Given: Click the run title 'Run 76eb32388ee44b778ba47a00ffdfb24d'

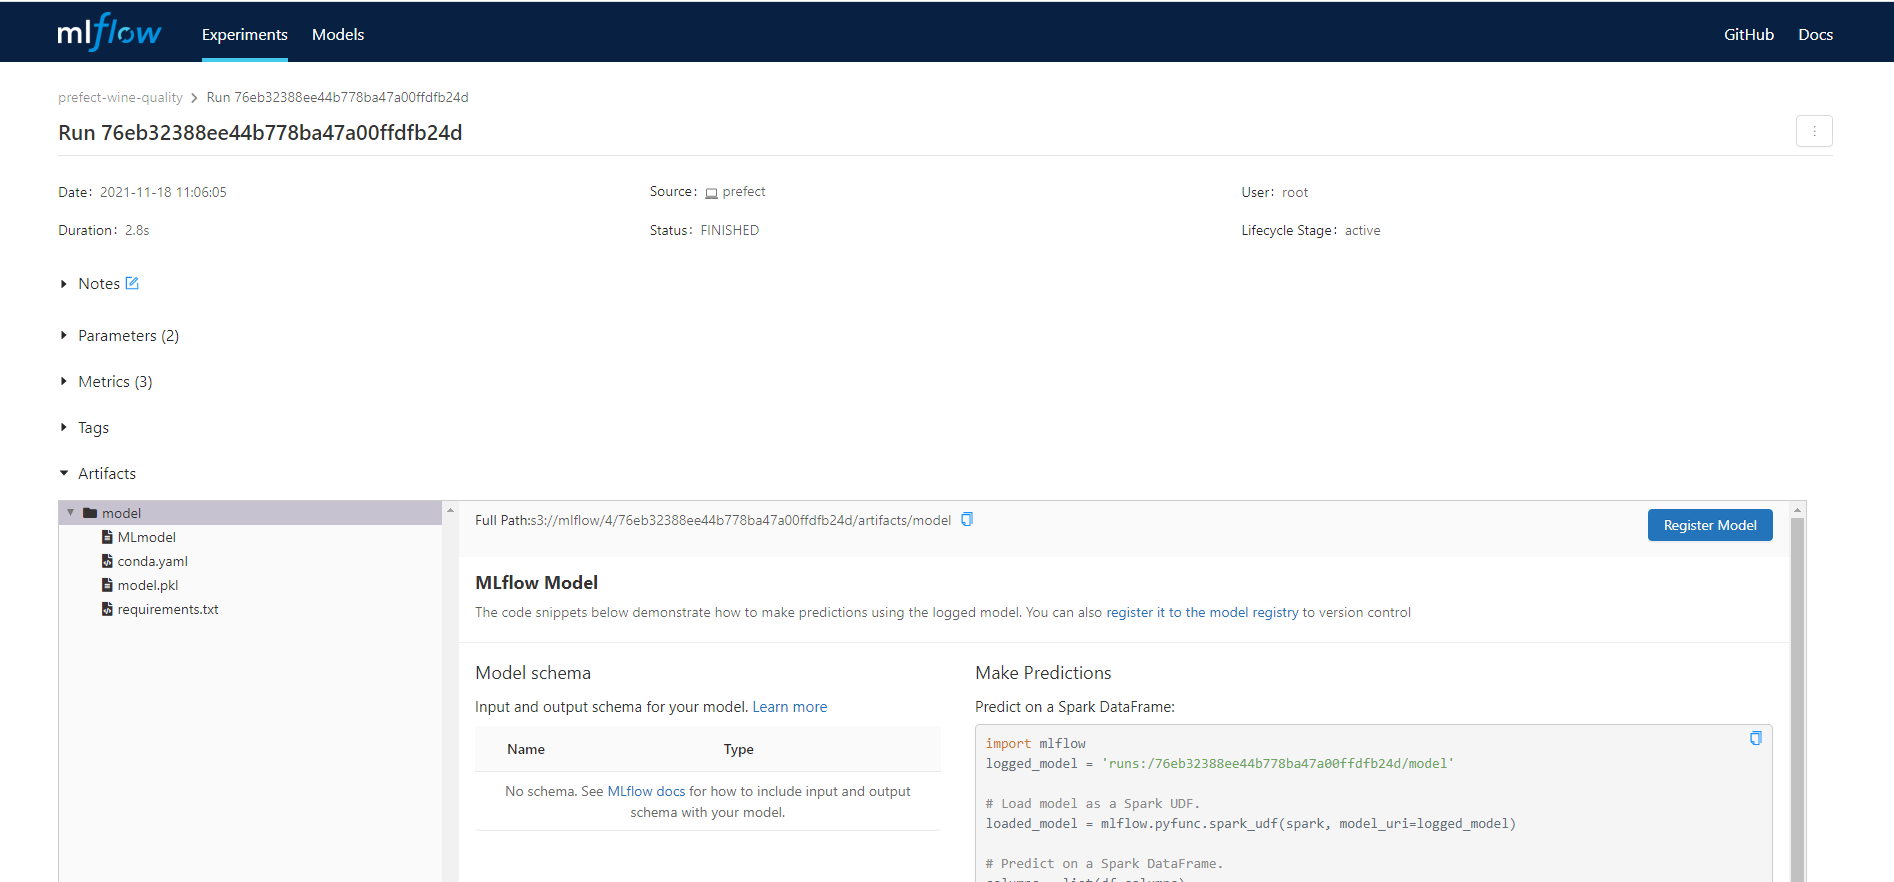Looking at the screenshot, I should point(260,133).
